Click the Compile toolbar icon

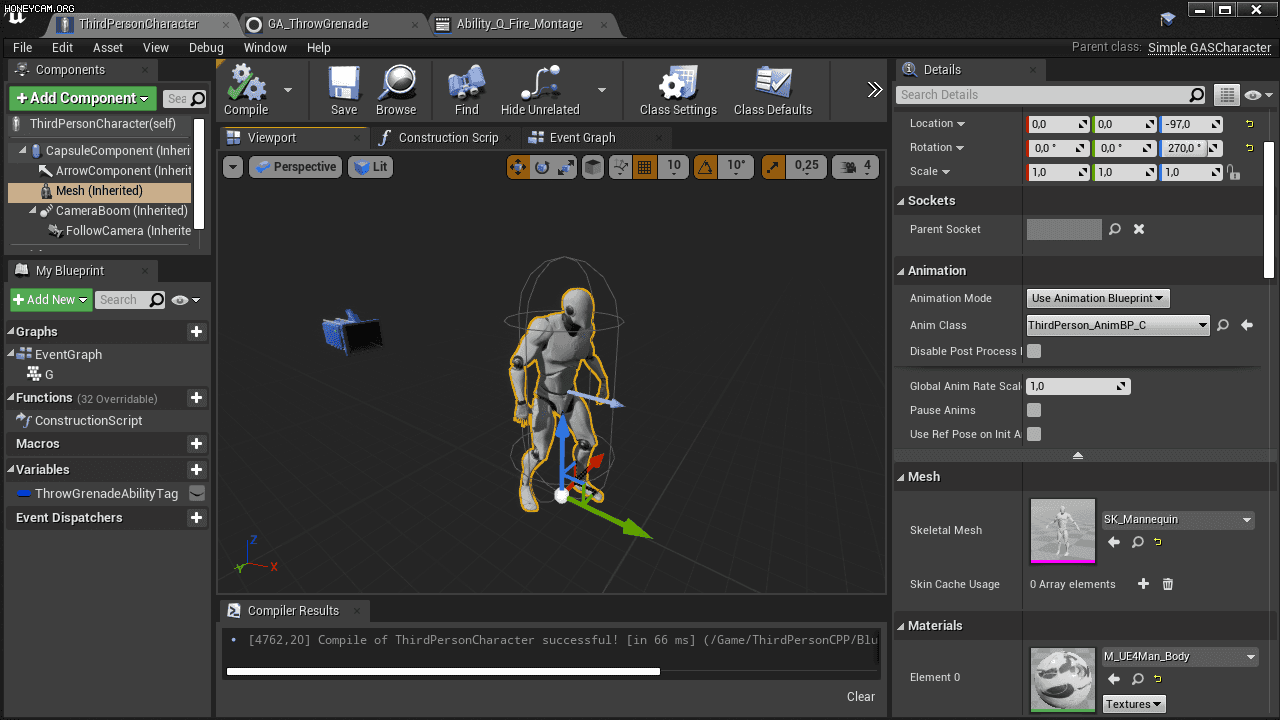click(246, 89)
